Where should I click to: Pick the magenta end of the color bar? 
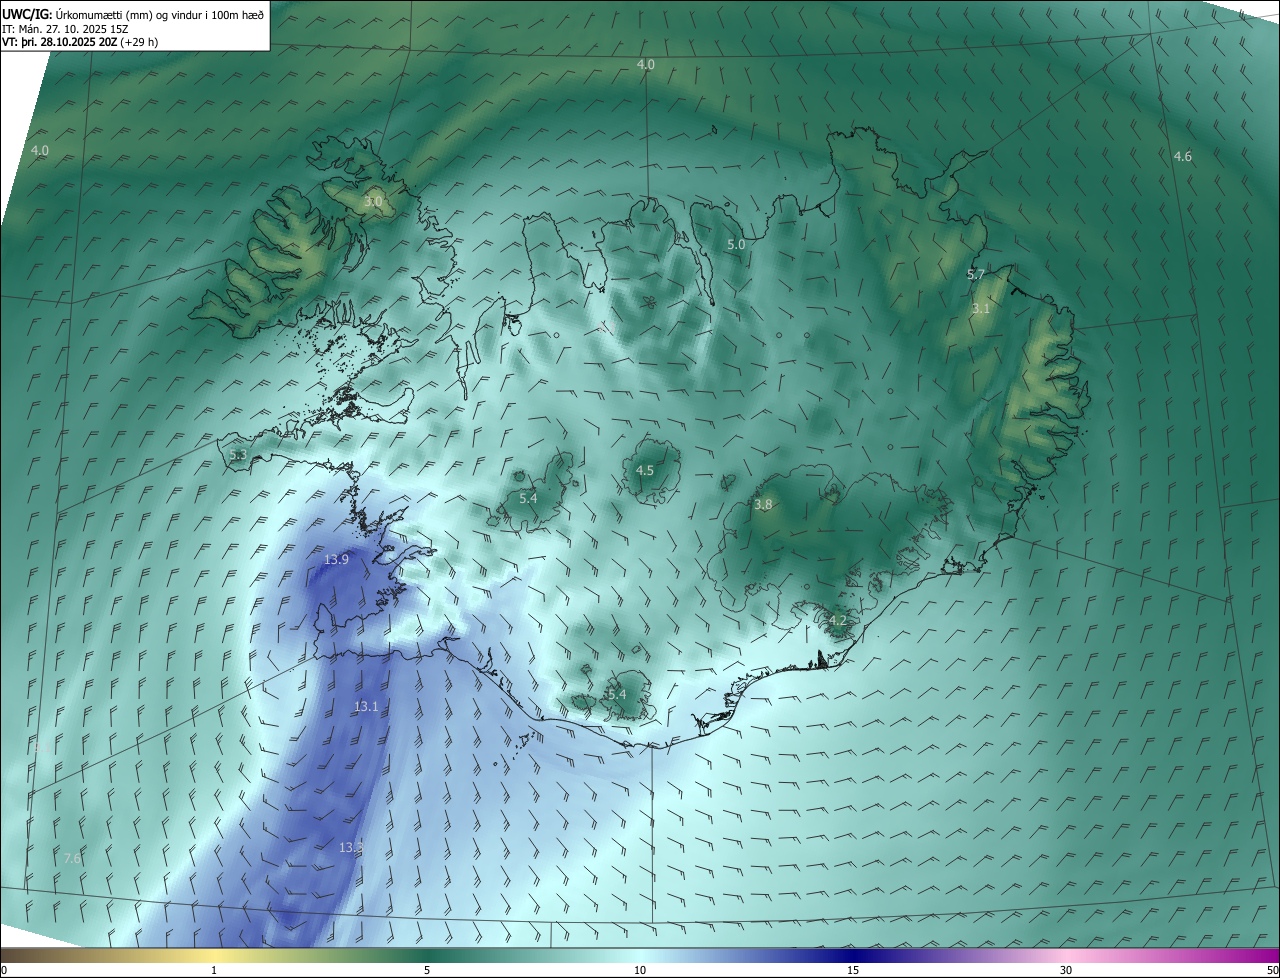pos(1260,955)
